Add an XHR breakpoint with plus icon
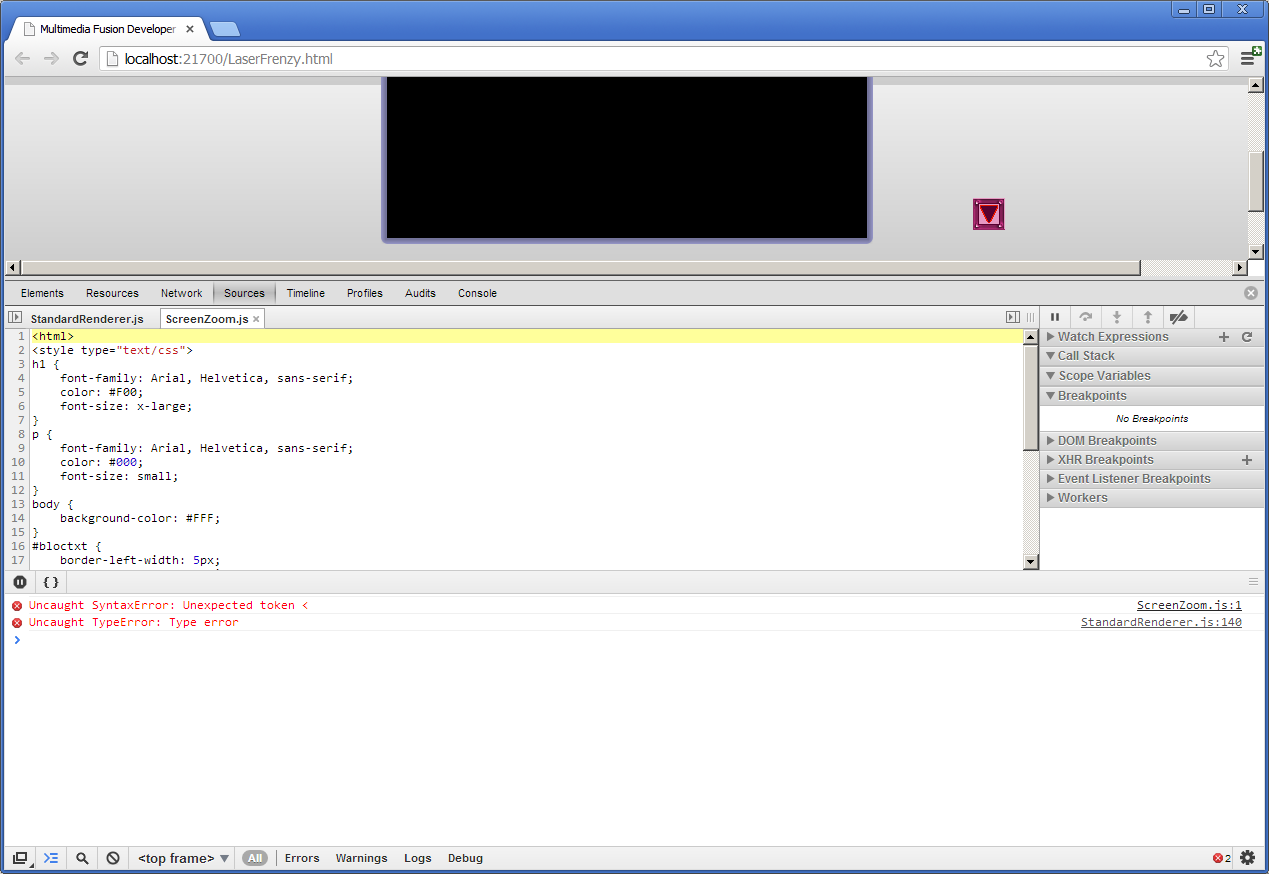 [x=1247, y=460]
